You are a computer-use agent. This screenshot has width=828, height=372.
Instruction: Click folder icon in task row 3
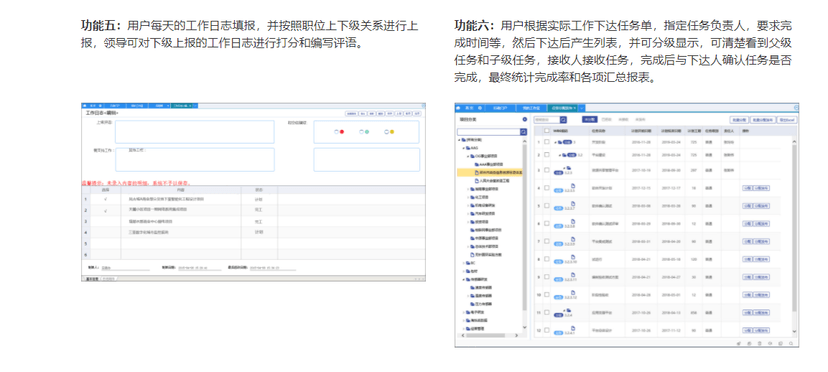(x=568, y=168)
